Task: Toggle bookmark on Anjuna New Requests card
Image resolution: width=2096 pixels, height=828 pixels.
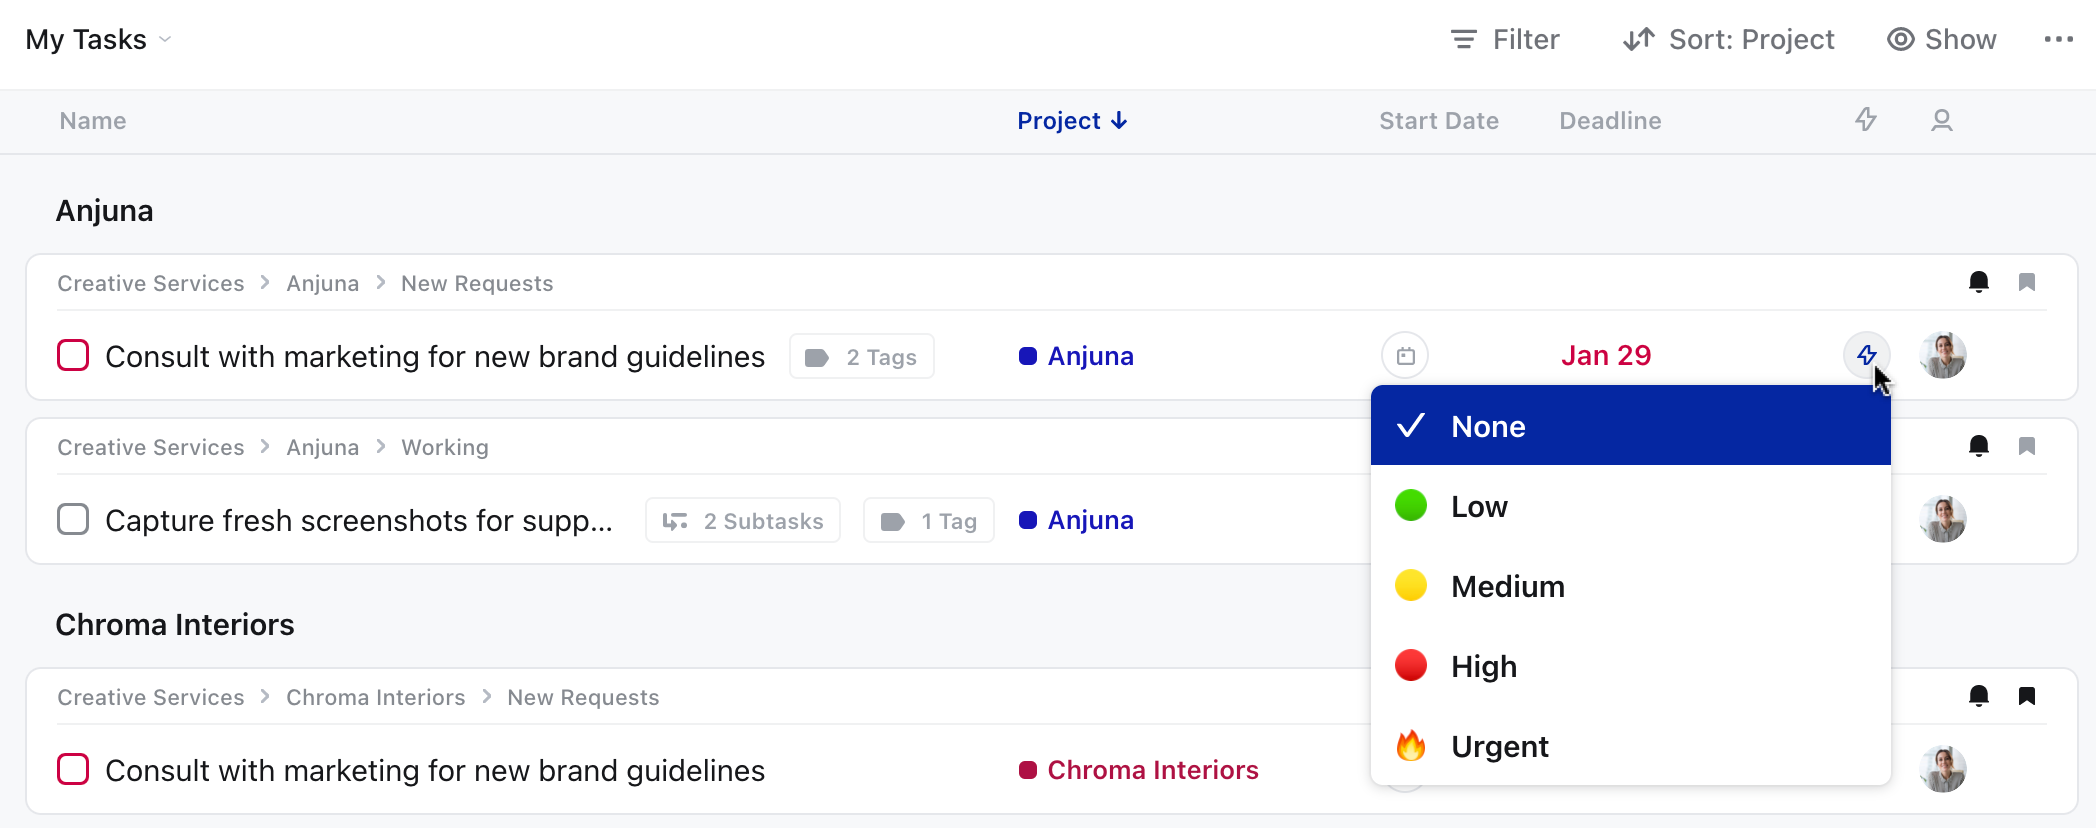Action: tap(2027, 282)
